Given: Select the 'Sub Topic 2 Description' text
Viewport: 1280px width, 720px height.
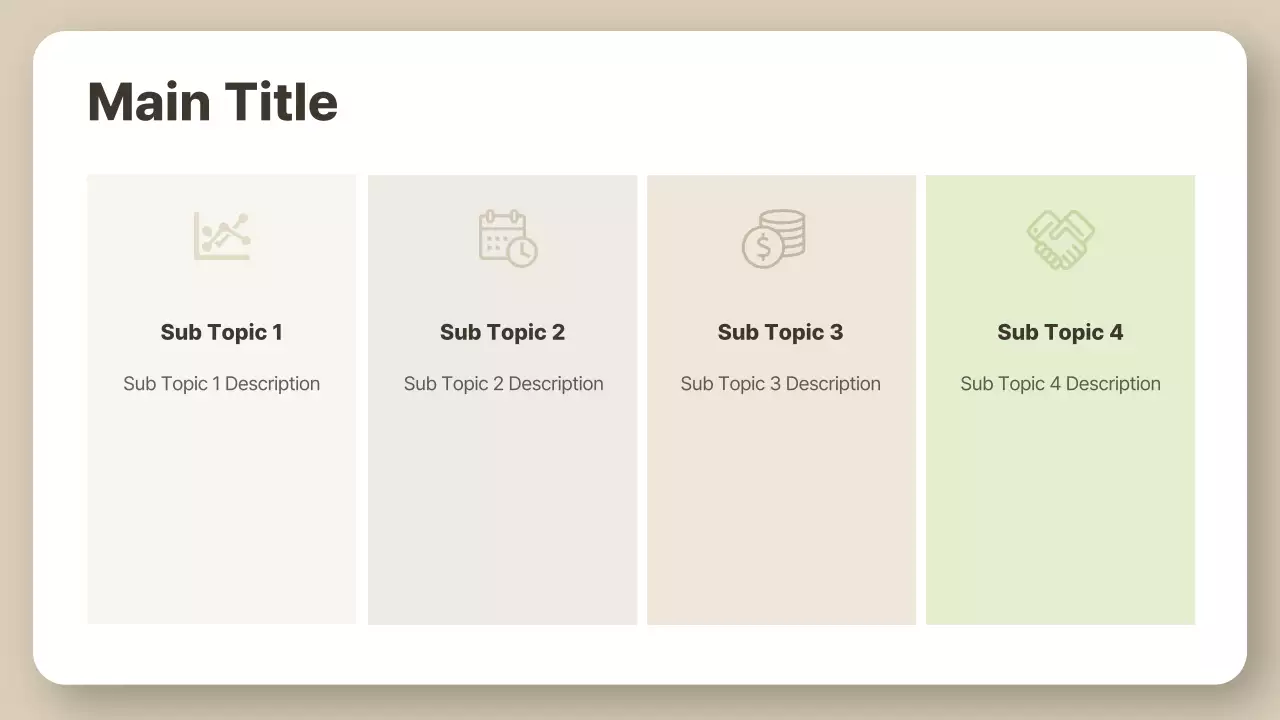Looking at the screenshot, I should tap(503, 384).
